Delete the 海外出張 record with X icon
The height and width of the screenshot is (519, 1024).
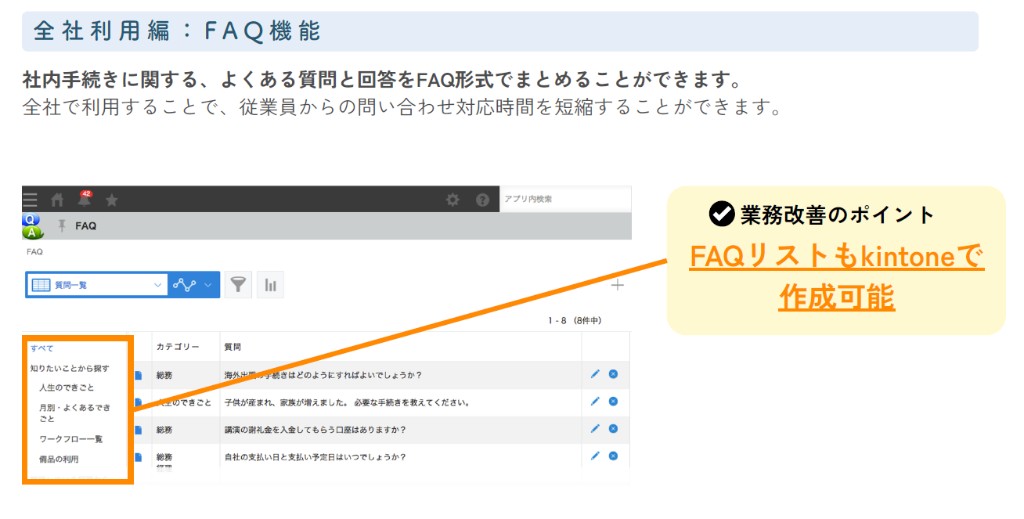pos(613,374)
